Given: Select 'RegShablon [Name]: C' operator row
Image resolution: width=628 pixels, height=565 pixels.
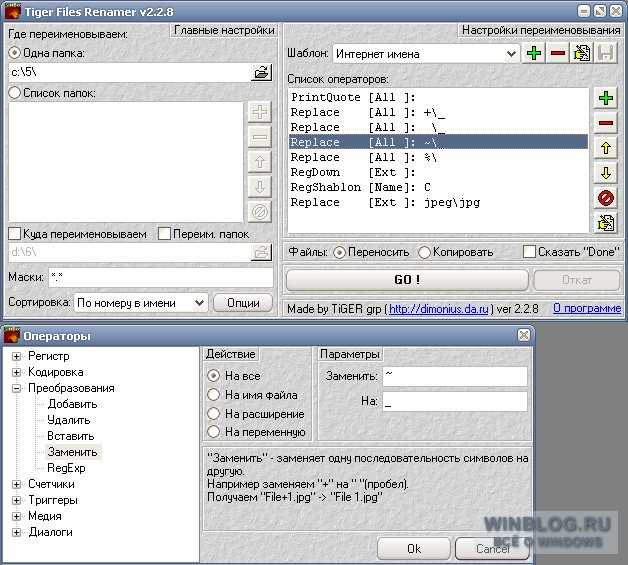Looking at the screenshot, I should tap(439, 187).
